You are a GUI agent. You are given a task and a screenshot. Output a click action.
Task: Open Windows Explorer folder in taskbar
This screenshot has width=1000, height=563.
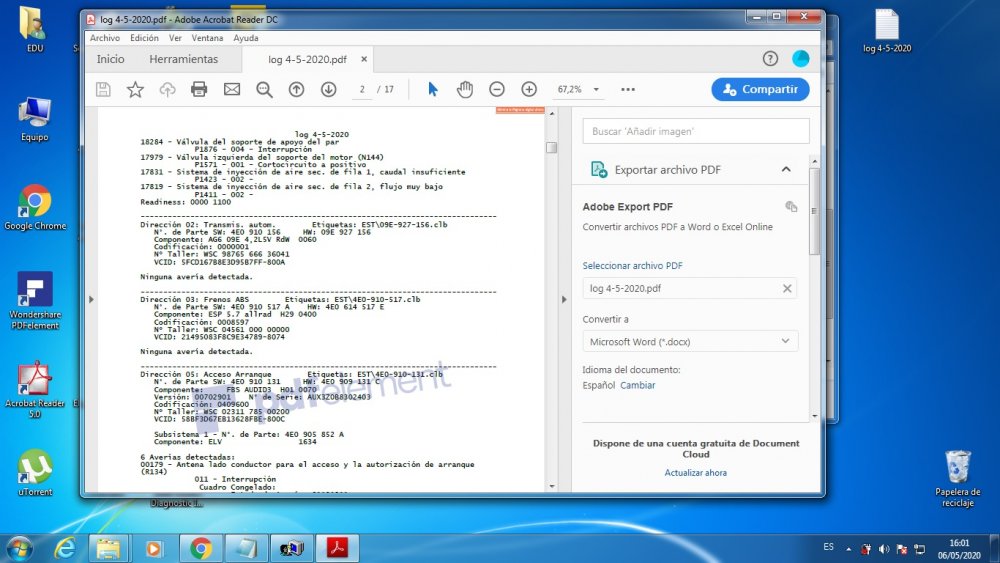click(108, 548)
